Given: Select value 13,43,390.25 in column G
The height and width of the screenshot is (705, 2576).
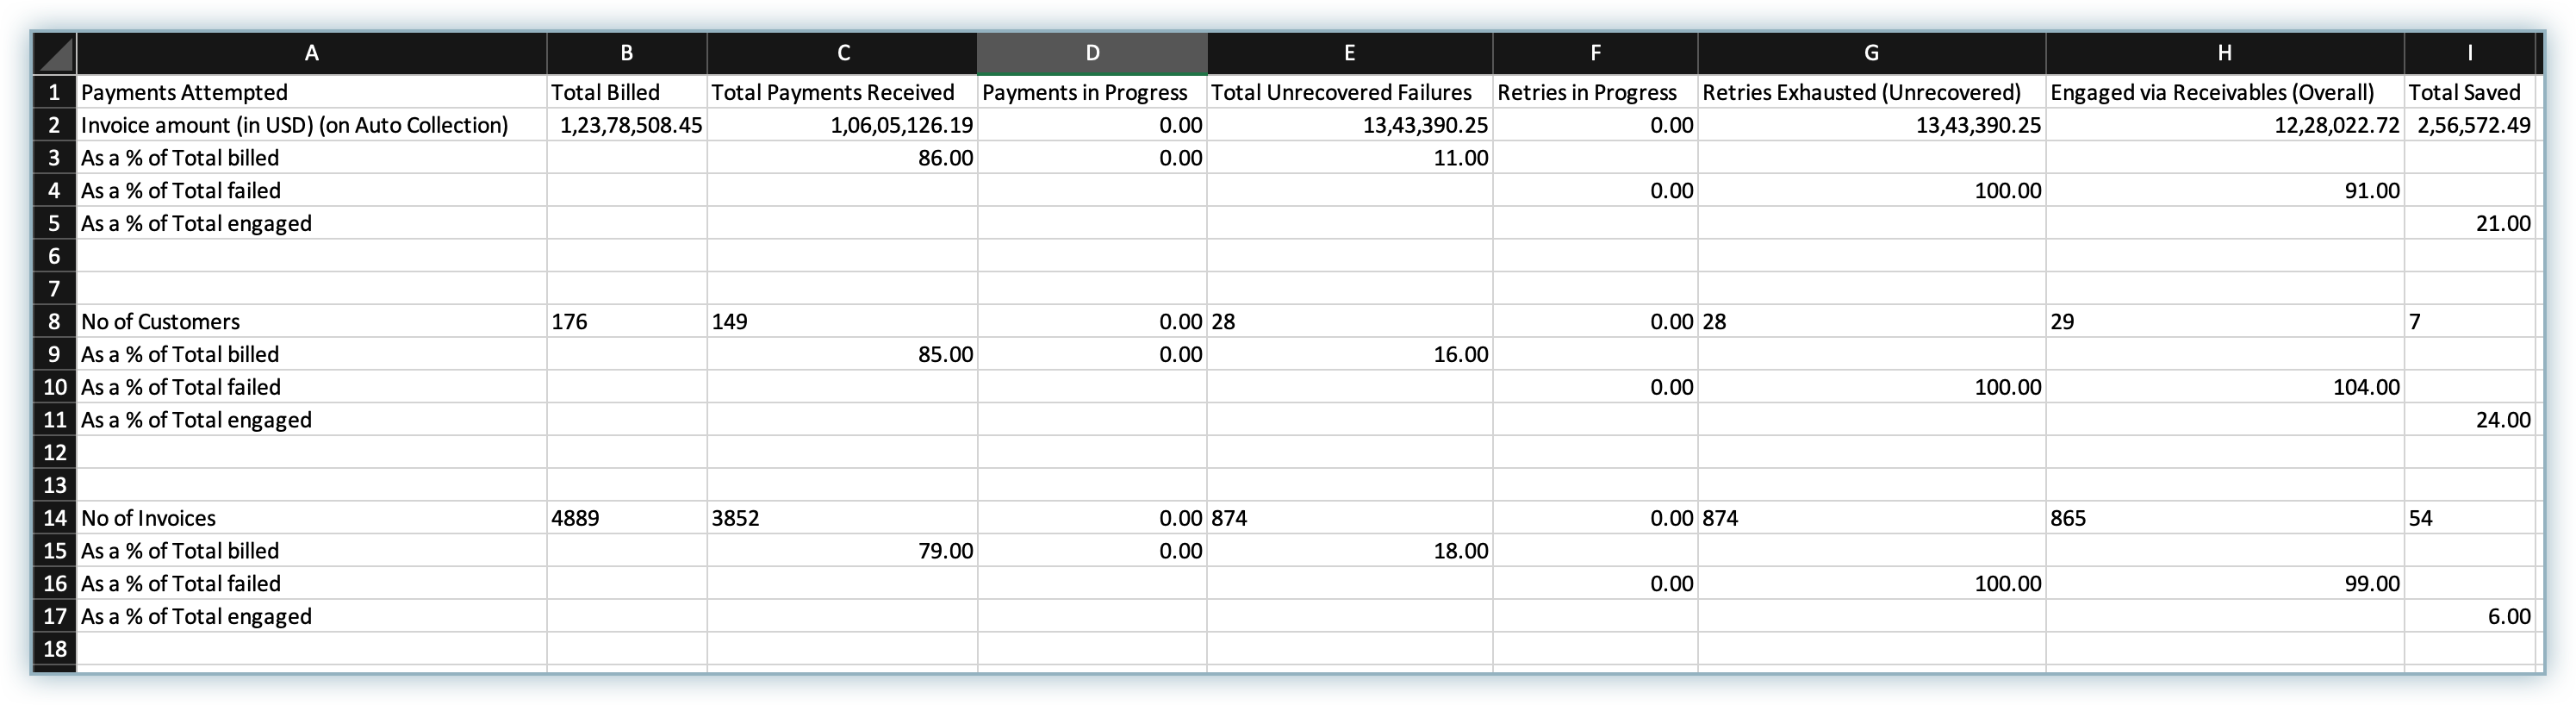Looking at the screenshot, I should [x=1872, y=125].
